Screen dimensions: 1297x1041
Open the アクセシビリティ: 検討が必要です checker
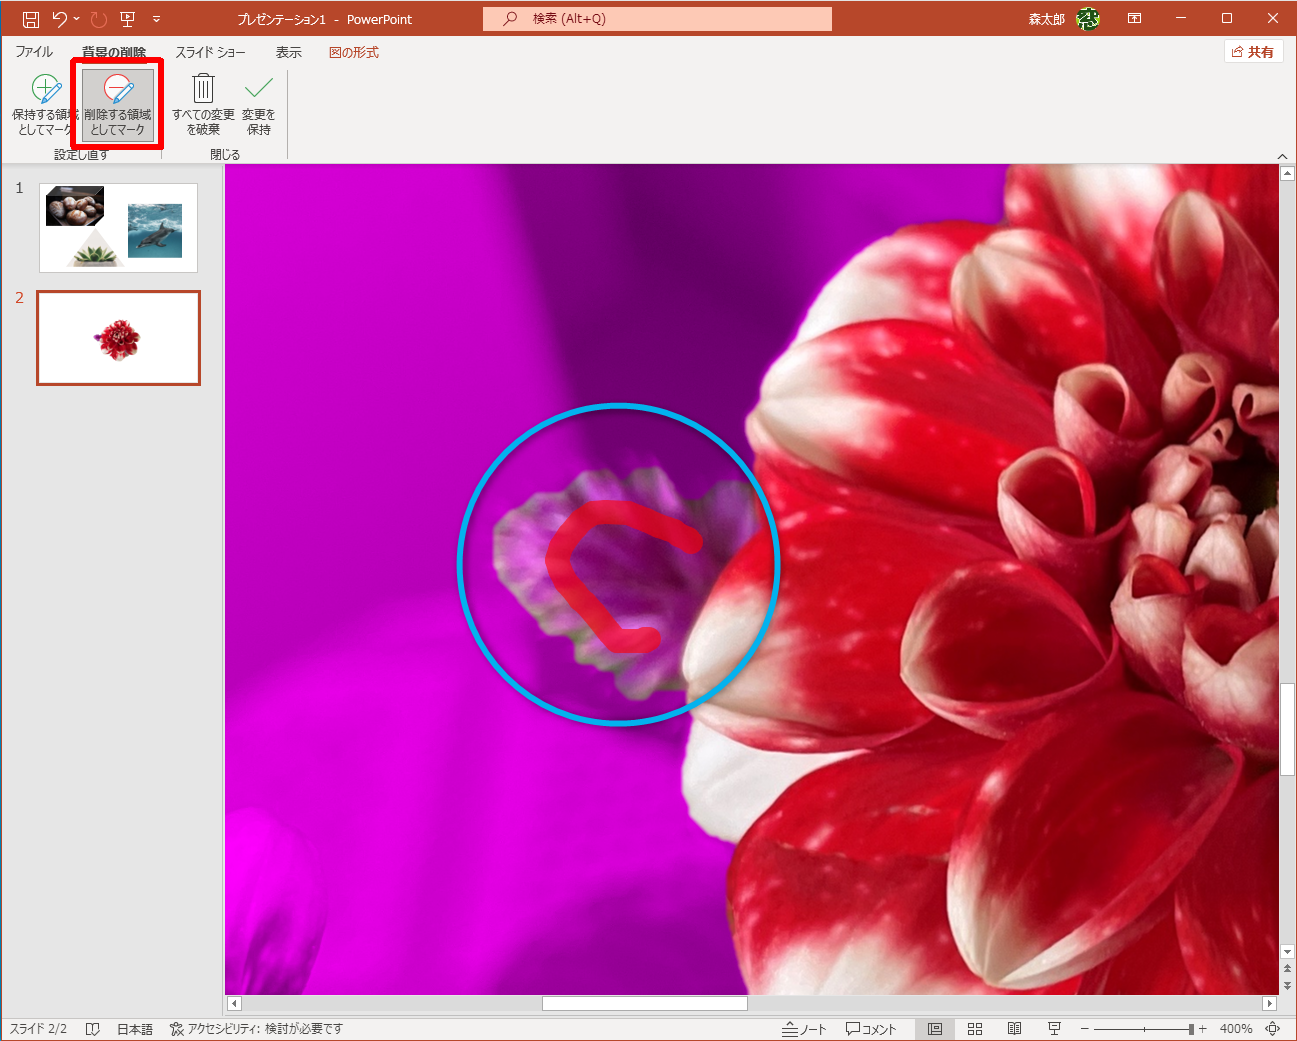(256, 1029)
